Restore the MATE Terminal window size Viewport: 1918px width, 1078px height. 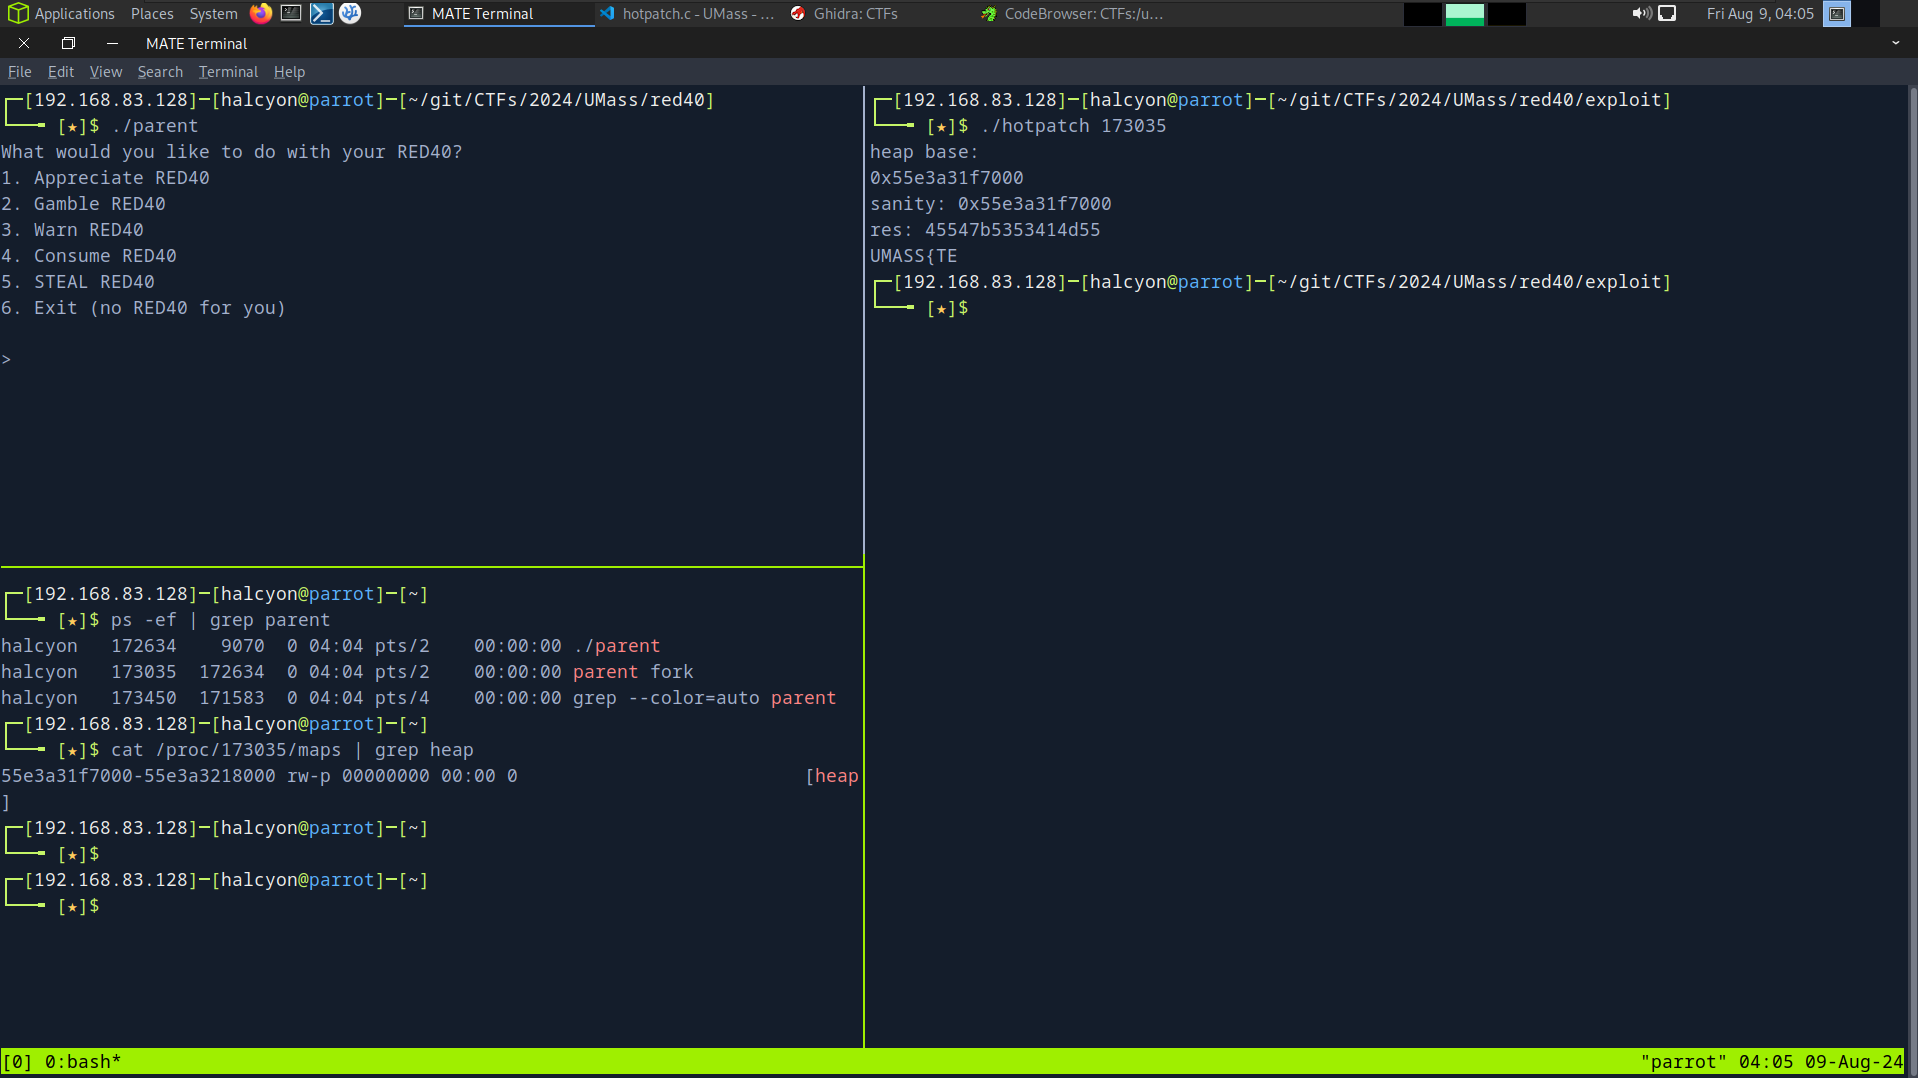68,43
